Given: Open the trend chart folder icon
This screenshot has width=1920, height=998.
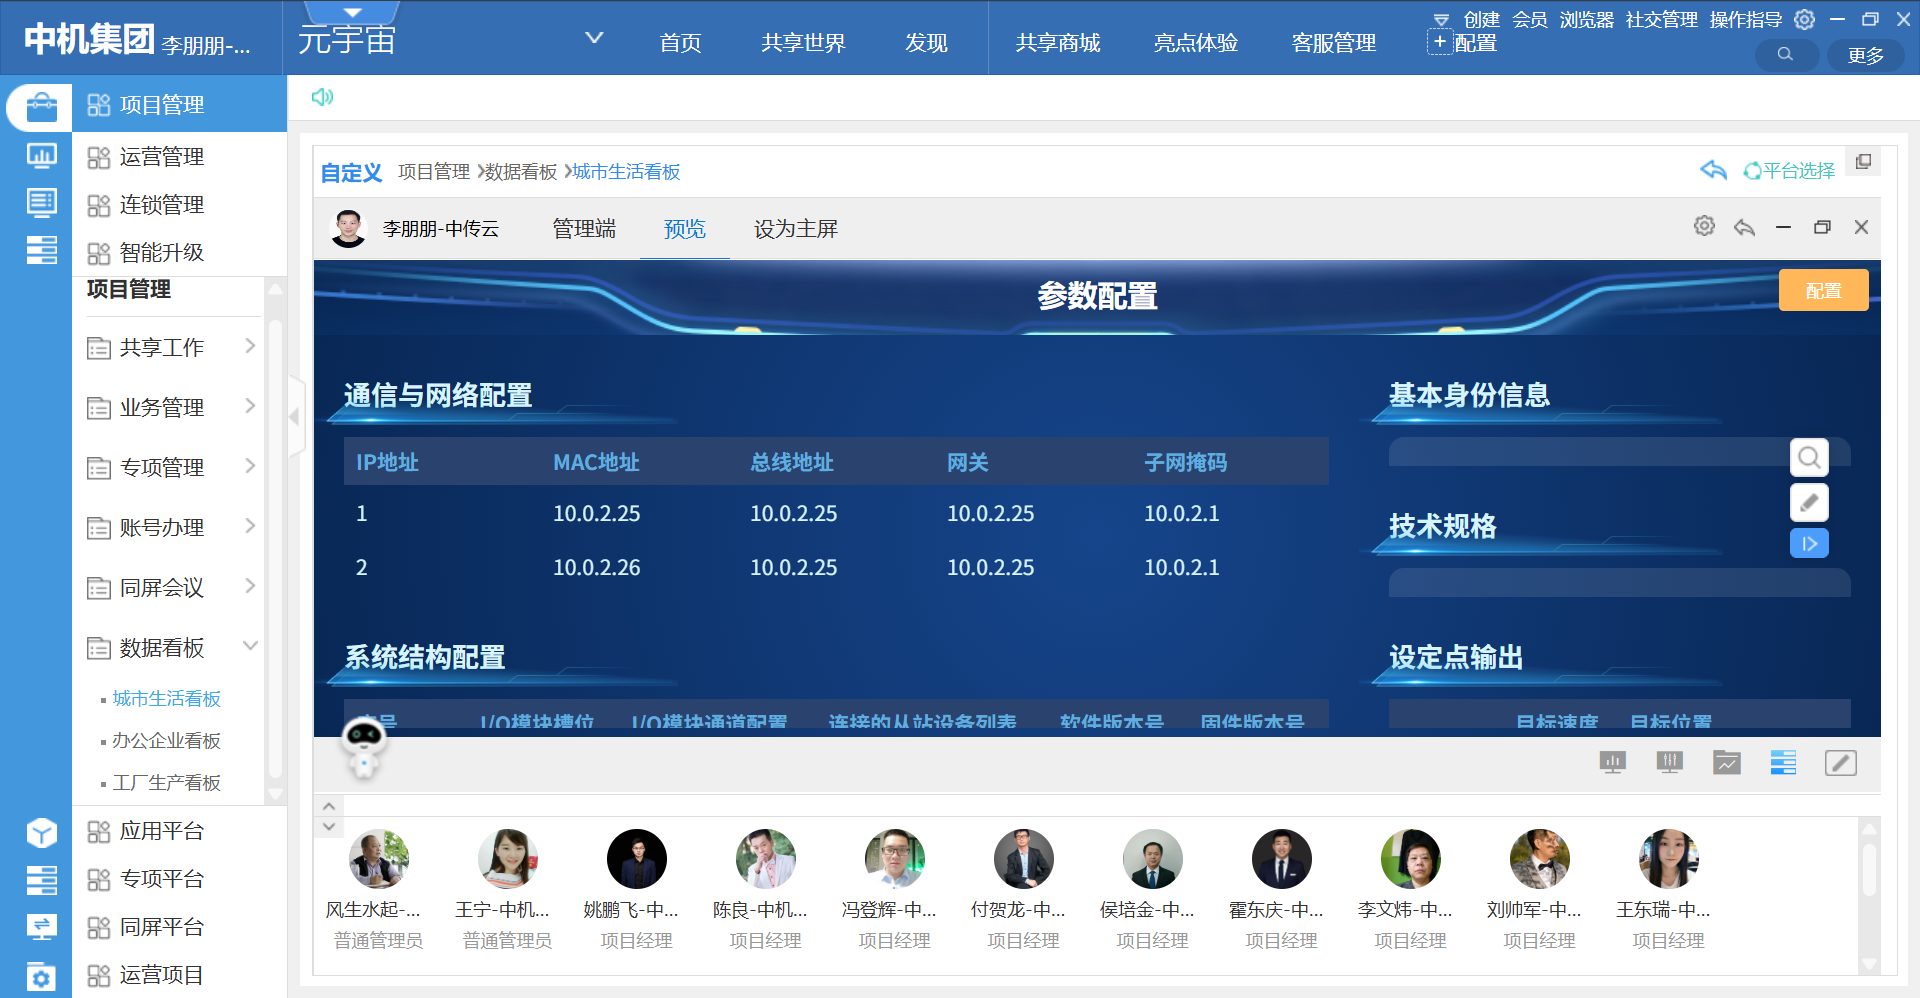Looking at the screenshot, I should click(x=1726, y=763).
